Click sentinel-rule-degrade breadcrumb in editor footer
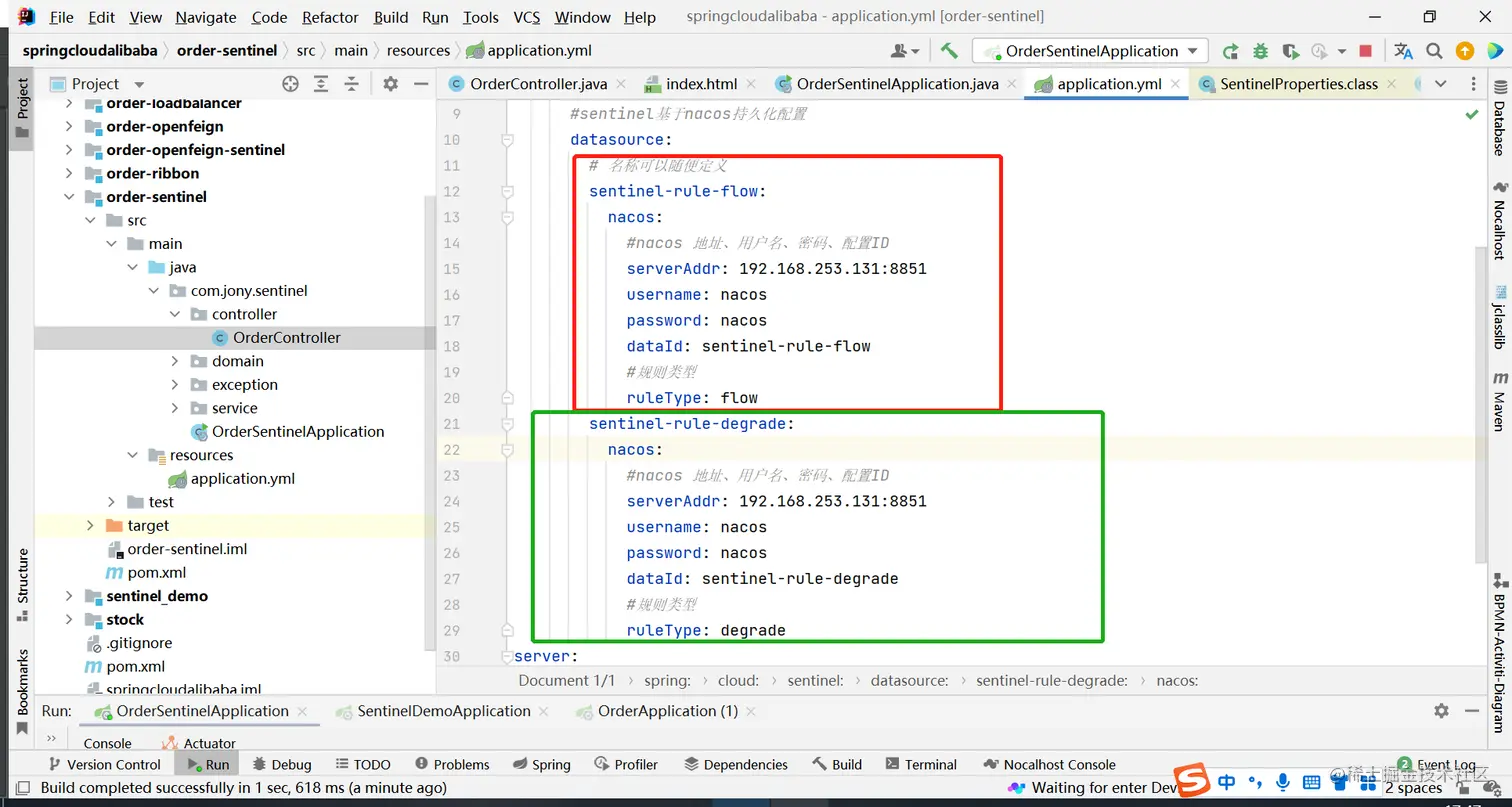This screenshot has height=807, width=1512. (1051, 680)
